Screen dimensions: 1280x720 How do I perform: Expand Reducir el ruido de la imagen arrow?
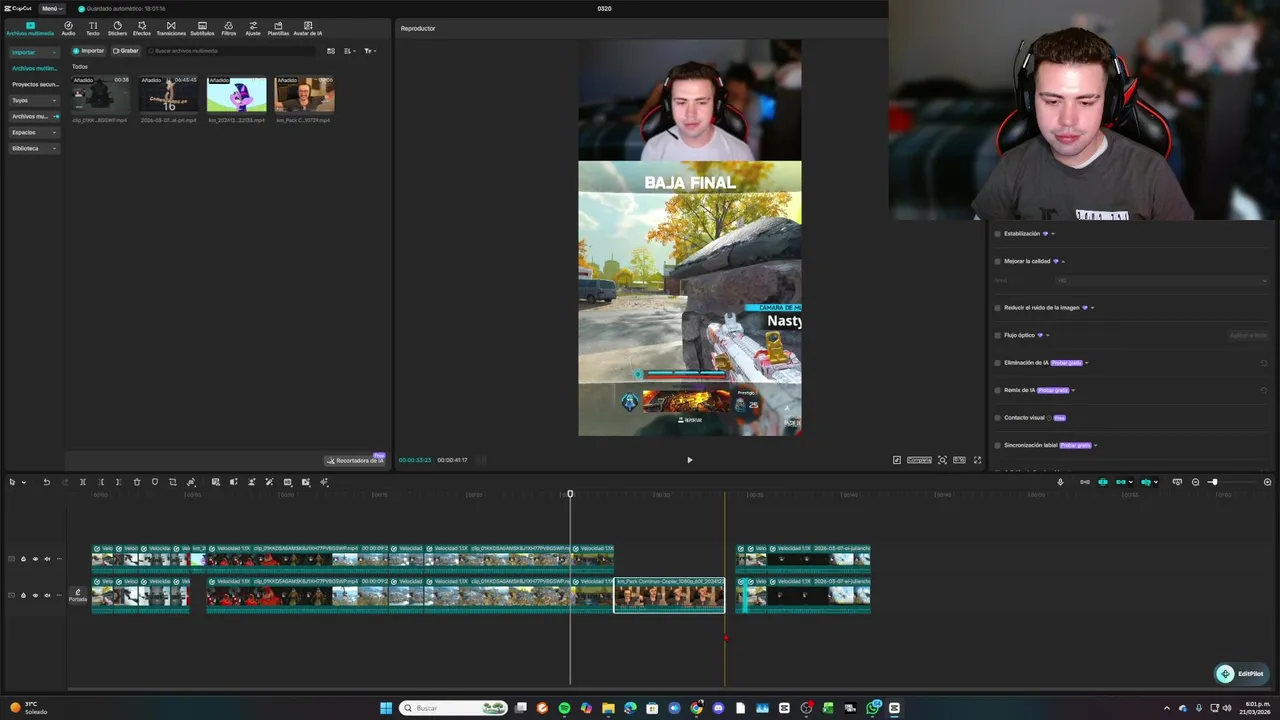(1092, 308)
